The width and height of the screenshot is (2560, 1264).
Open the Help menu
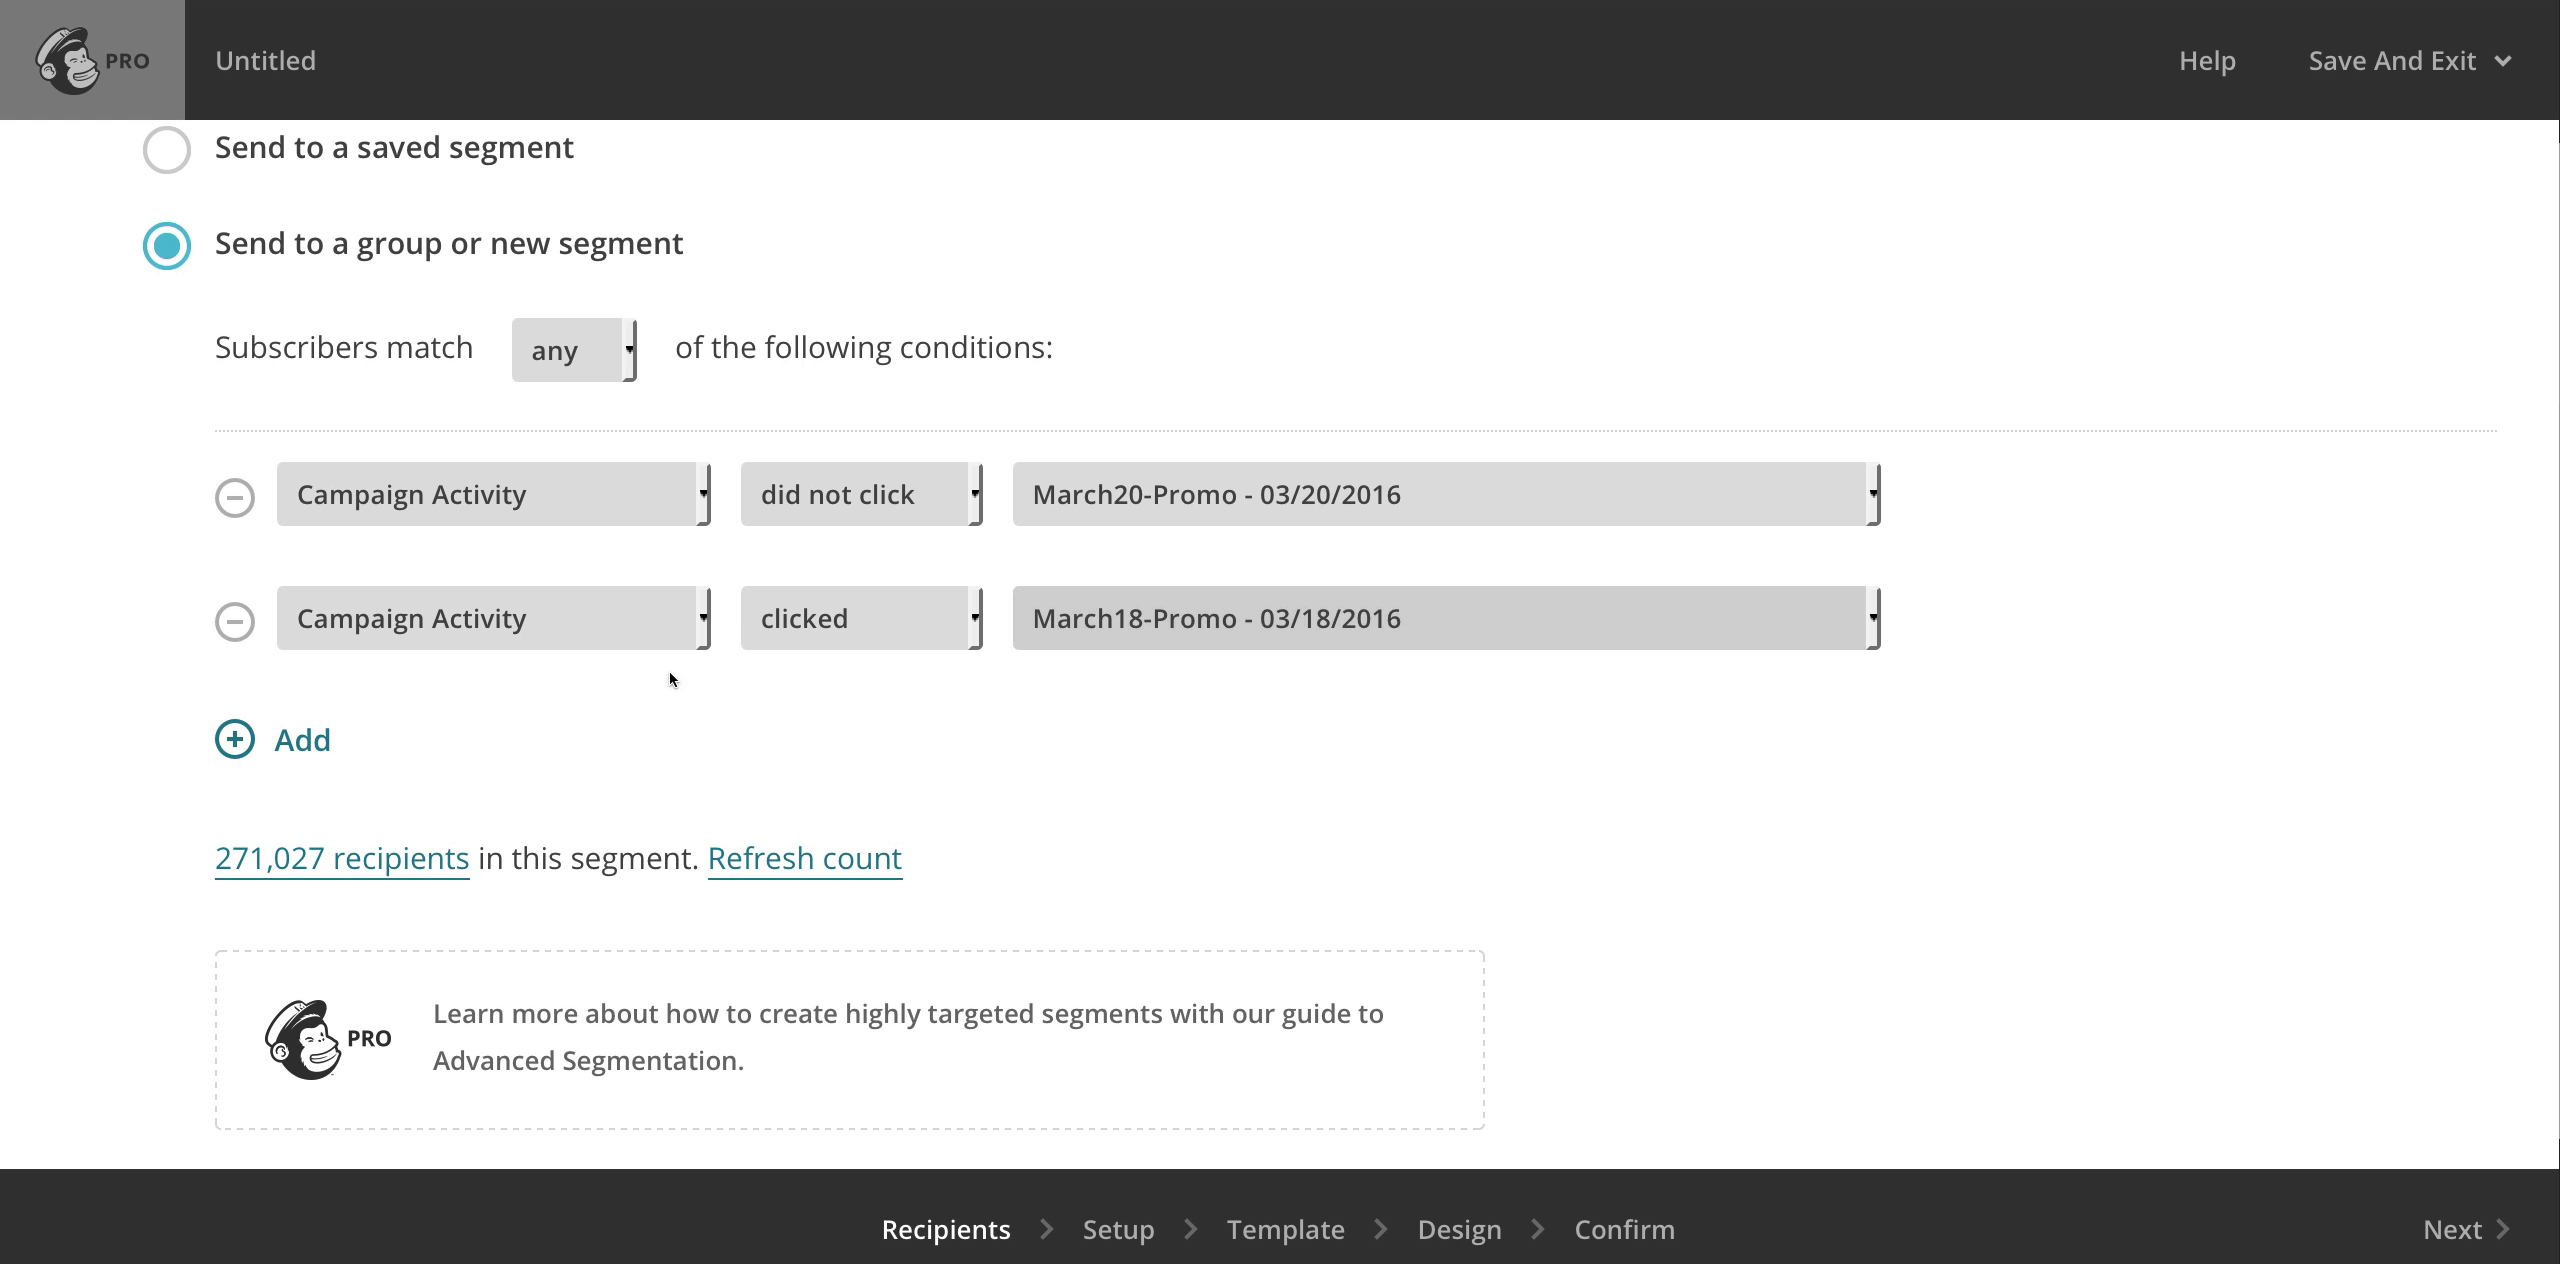tap(2207, 61)
